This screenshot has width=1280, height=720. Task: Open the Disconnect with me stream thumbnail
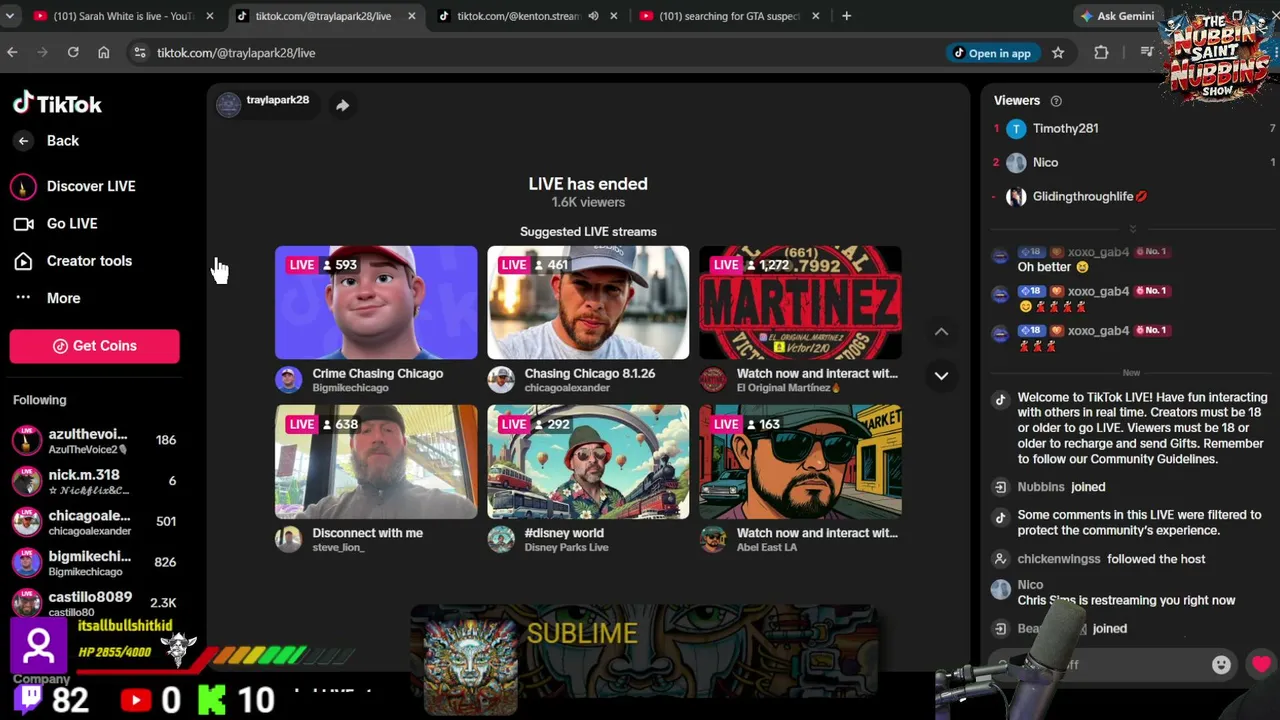(376, 462)
